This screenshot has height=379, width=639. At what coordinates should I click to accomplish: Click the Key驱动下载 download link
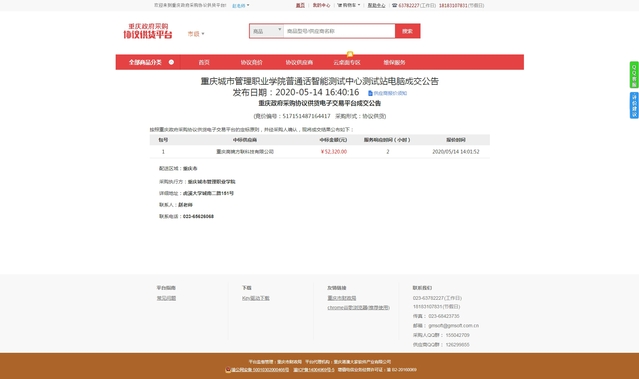pyautogui.click(x=256, y=298)
